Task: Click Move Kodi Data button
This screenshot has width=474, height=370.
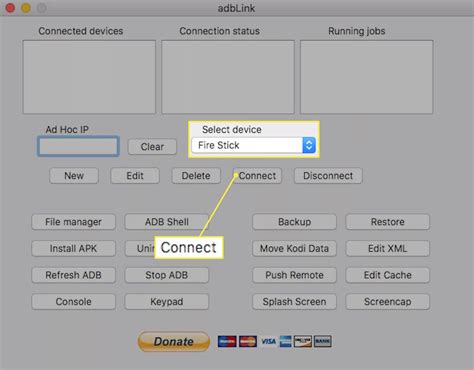Action: coord(294,249)
